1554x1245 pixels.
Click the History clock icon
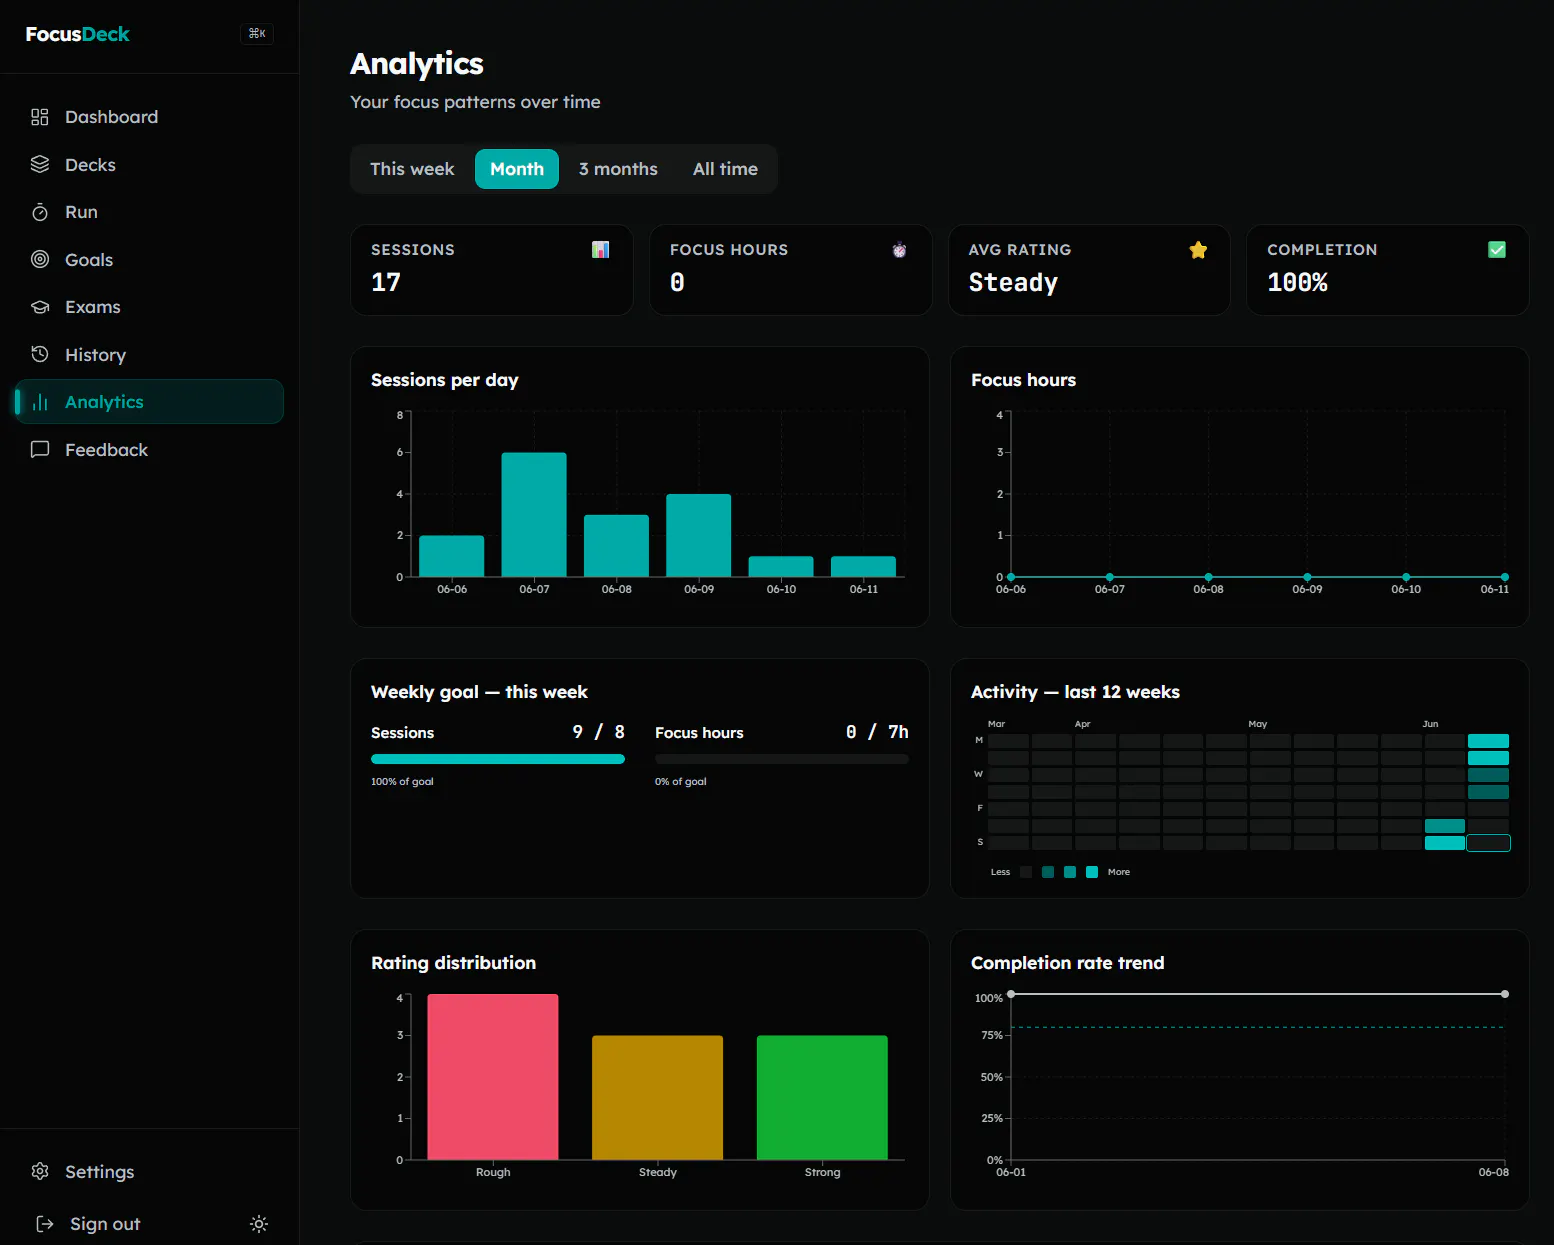click(40, 354)
